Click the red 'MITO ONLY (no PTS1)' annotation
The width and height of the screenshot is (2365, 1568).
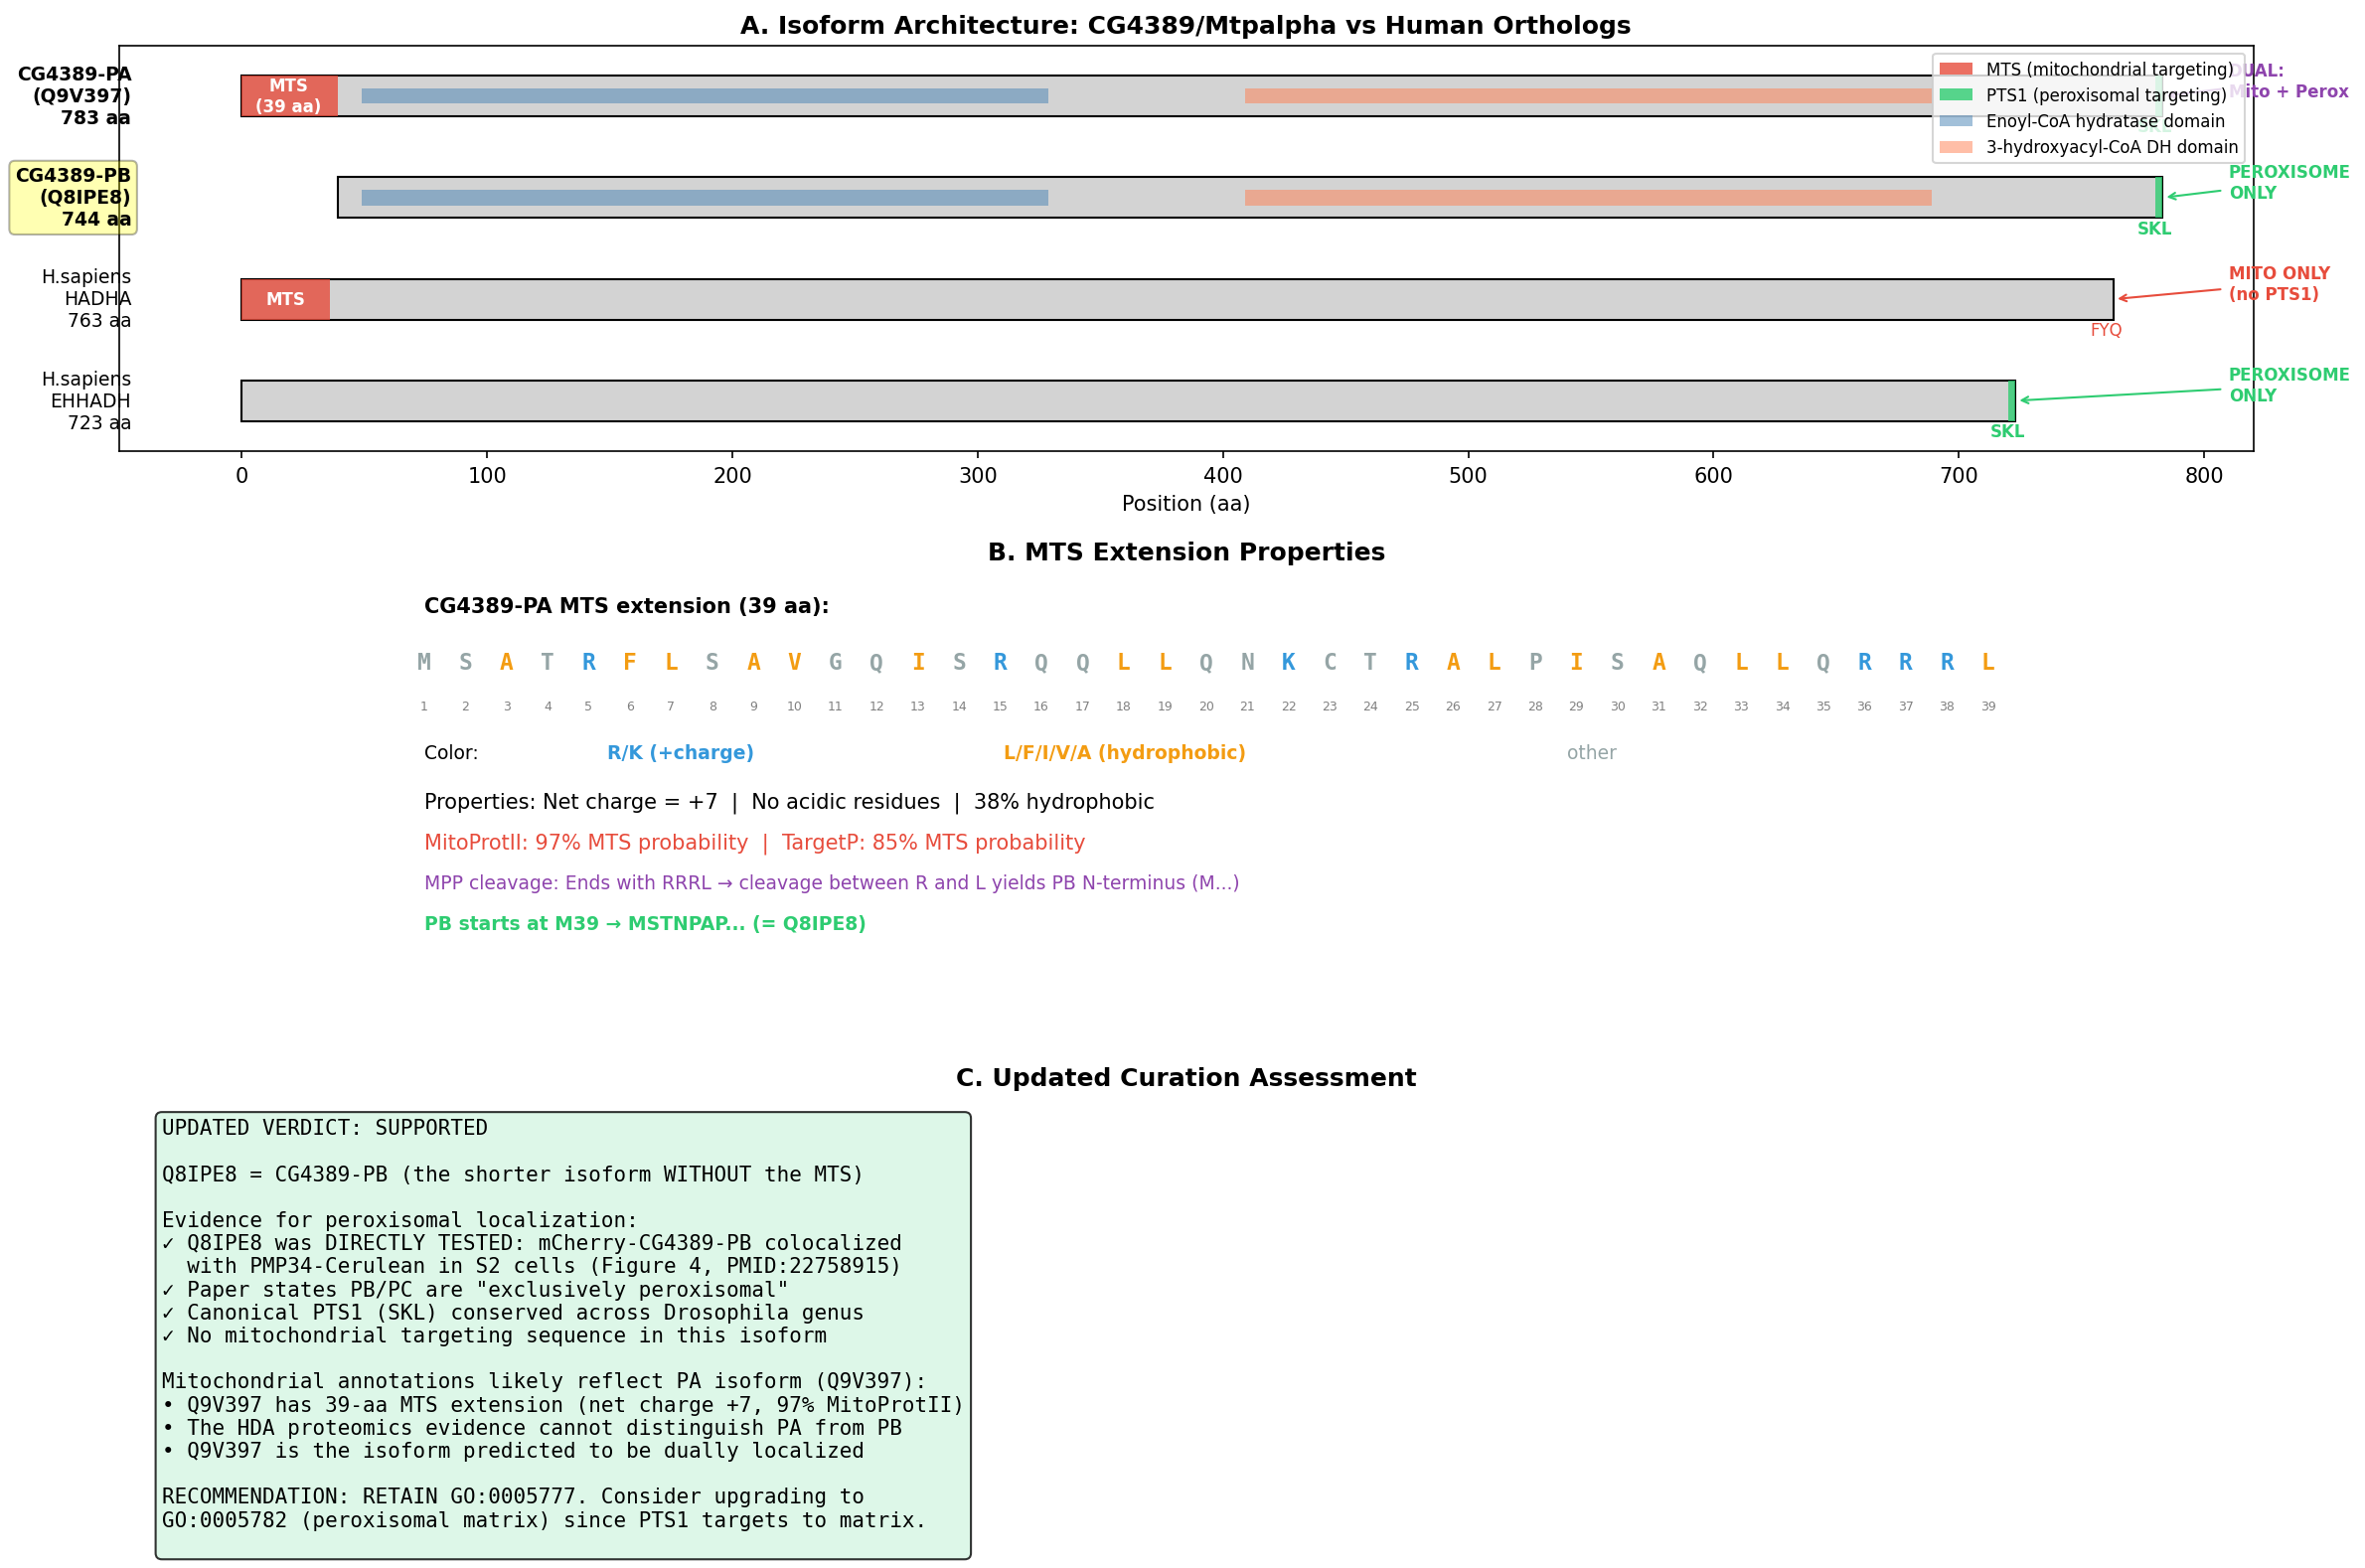[2279, 284]
